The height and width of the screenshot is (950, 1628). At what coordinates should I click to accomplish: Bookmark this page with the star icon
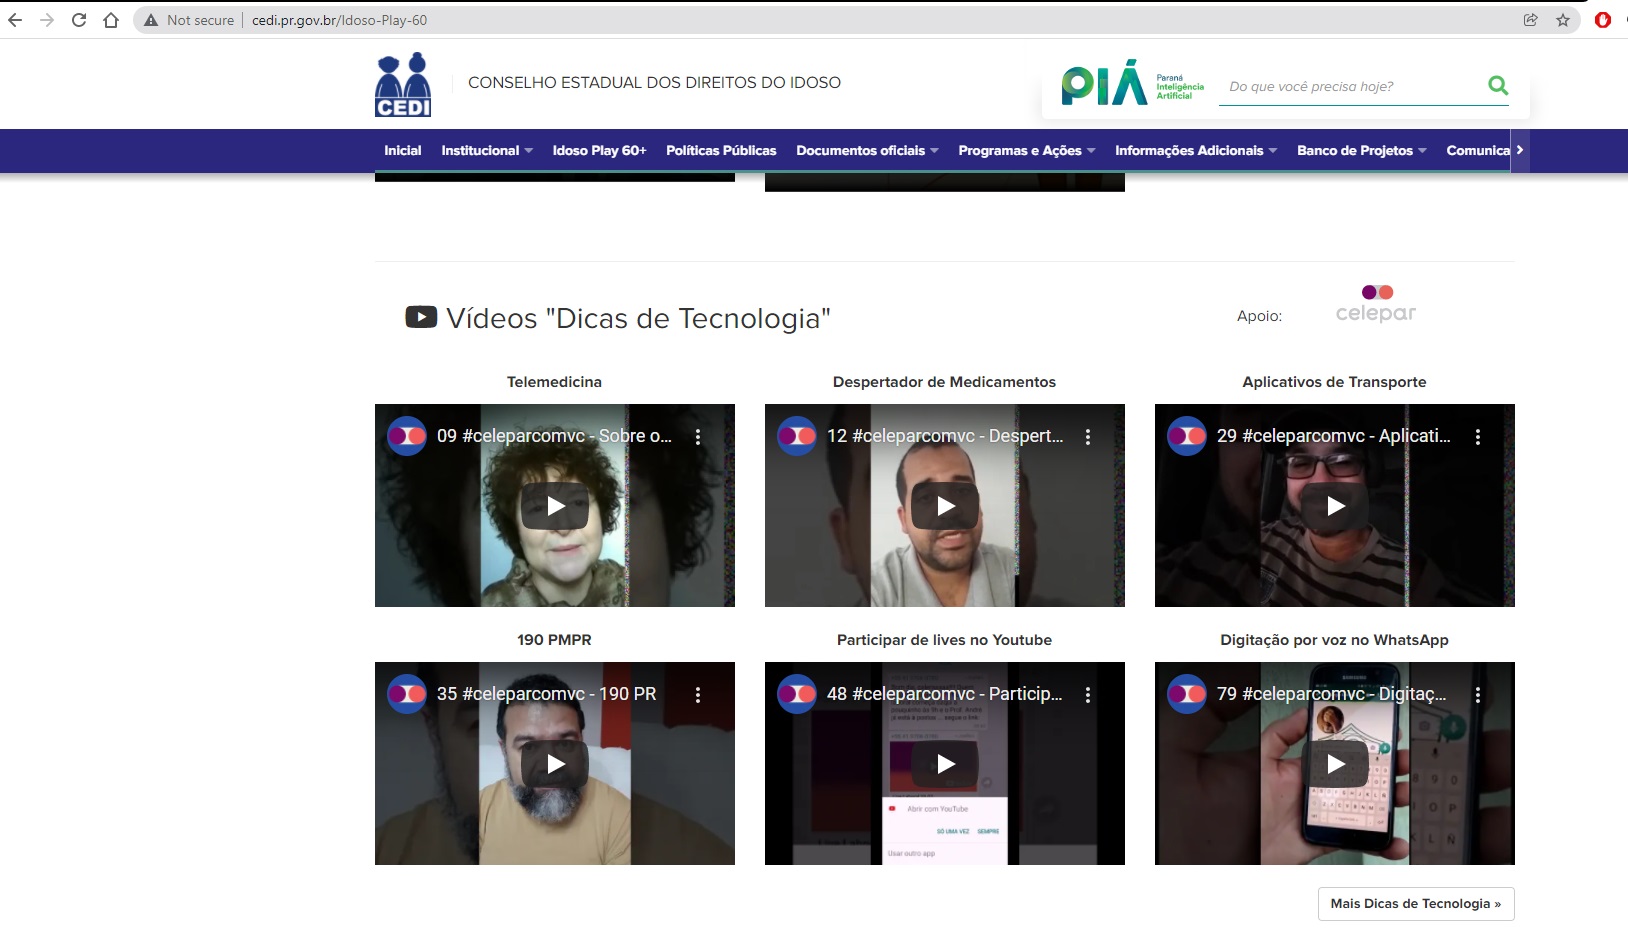click(x=1563, y=20)
